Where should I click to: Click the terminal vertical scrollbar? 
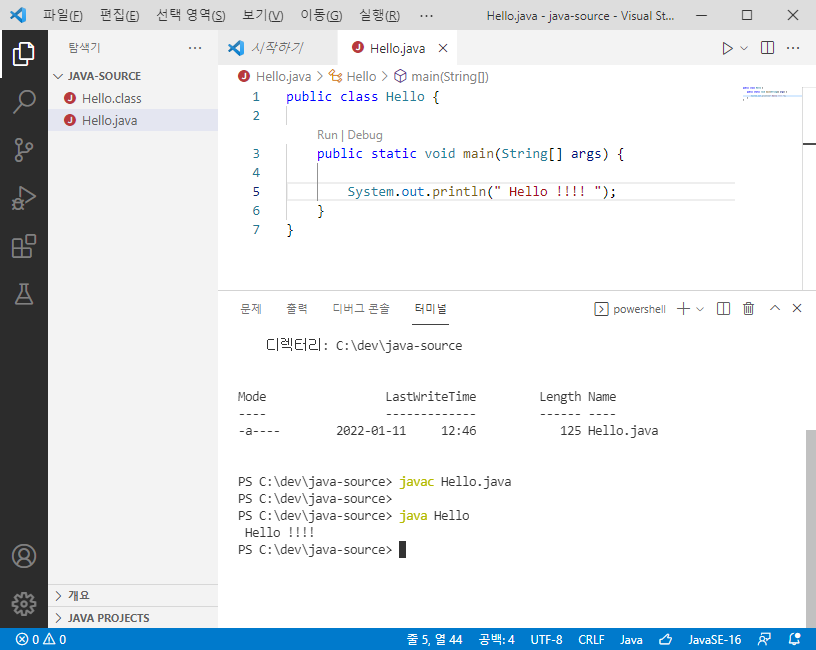(811, 528)
